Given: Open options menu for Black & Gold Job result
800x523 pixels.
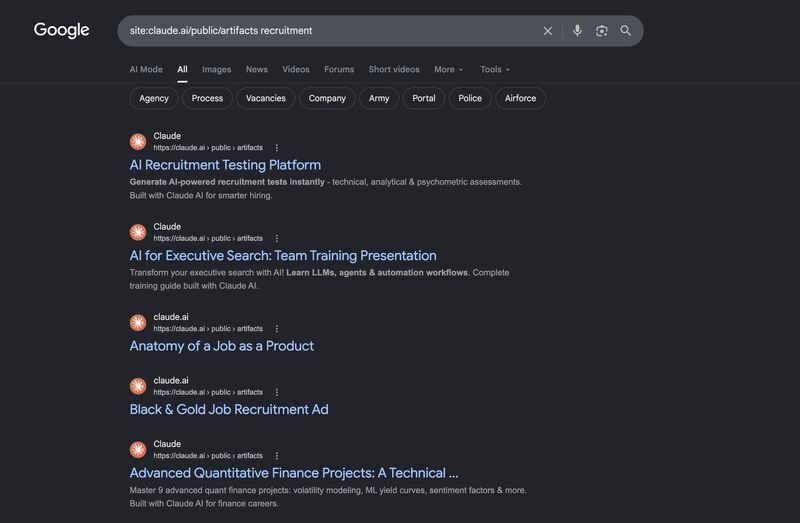Looking at the screenshot, I should (x=277, y=392).
